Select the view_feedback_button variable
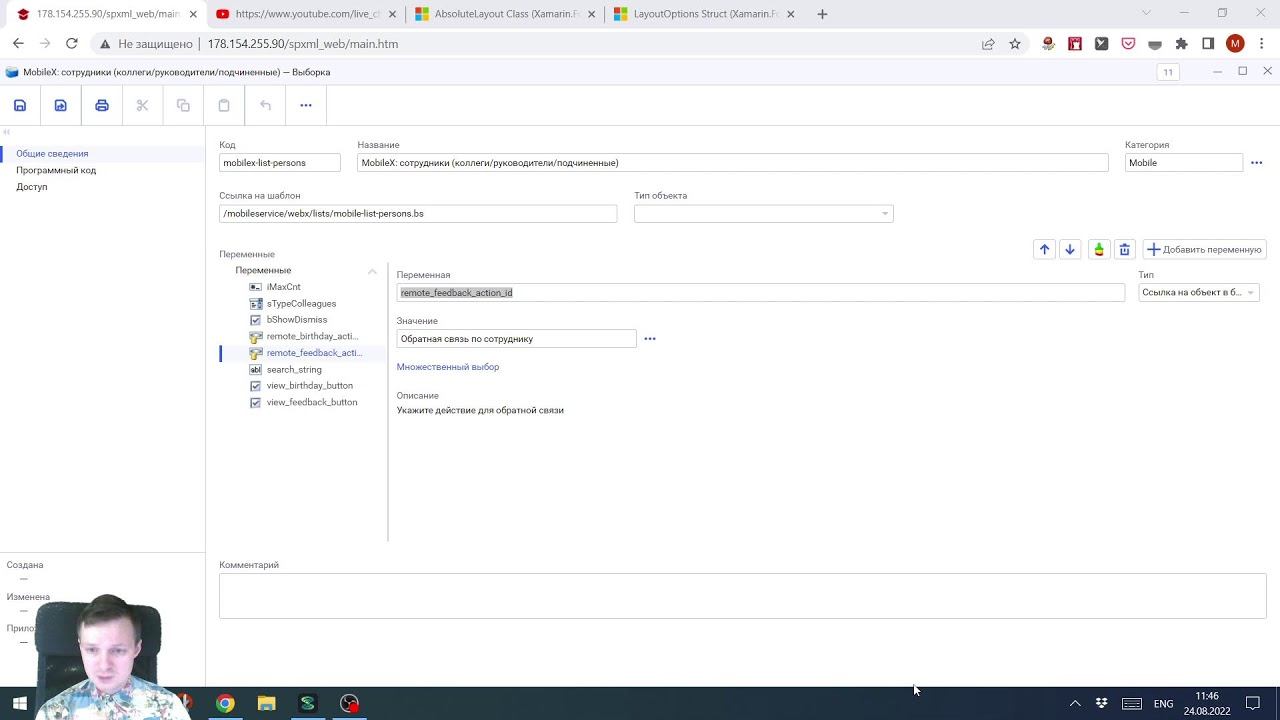 pyautogui.click(x=312, y=403)
